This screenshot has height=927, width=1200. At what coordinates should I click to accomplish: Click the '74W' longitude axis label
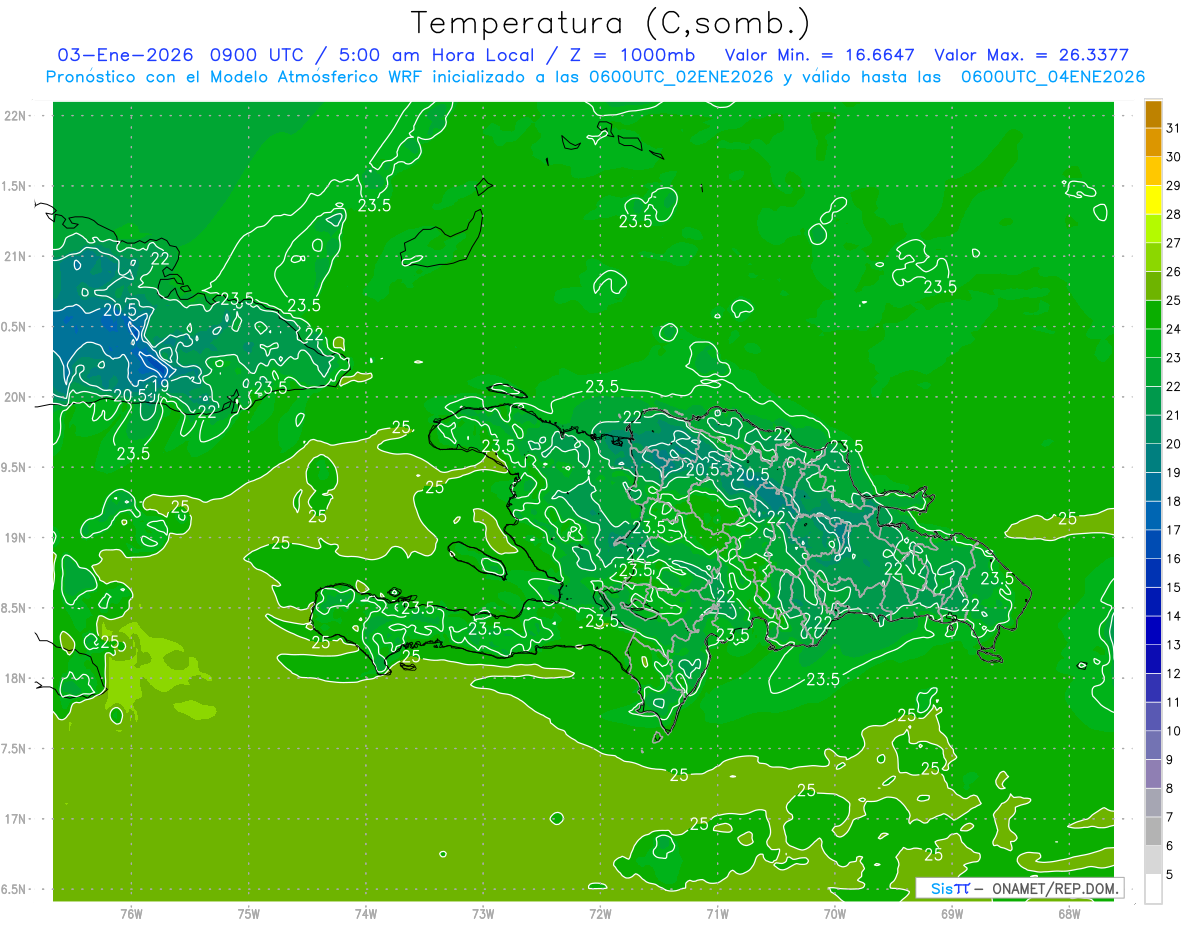click(366, 913)
